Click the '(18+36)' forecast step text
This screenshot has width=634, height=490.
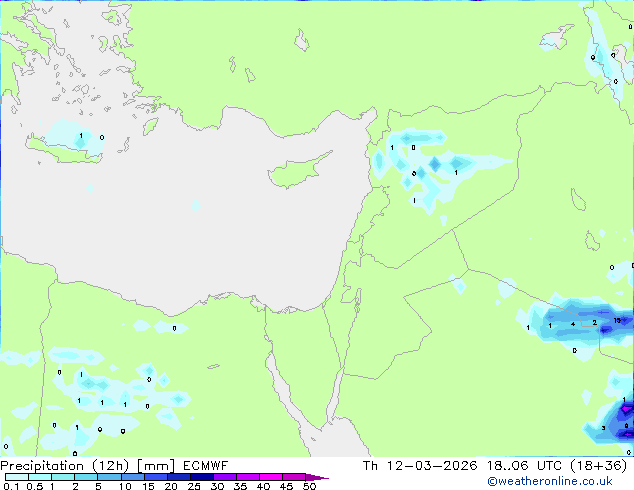pos(598,466)
